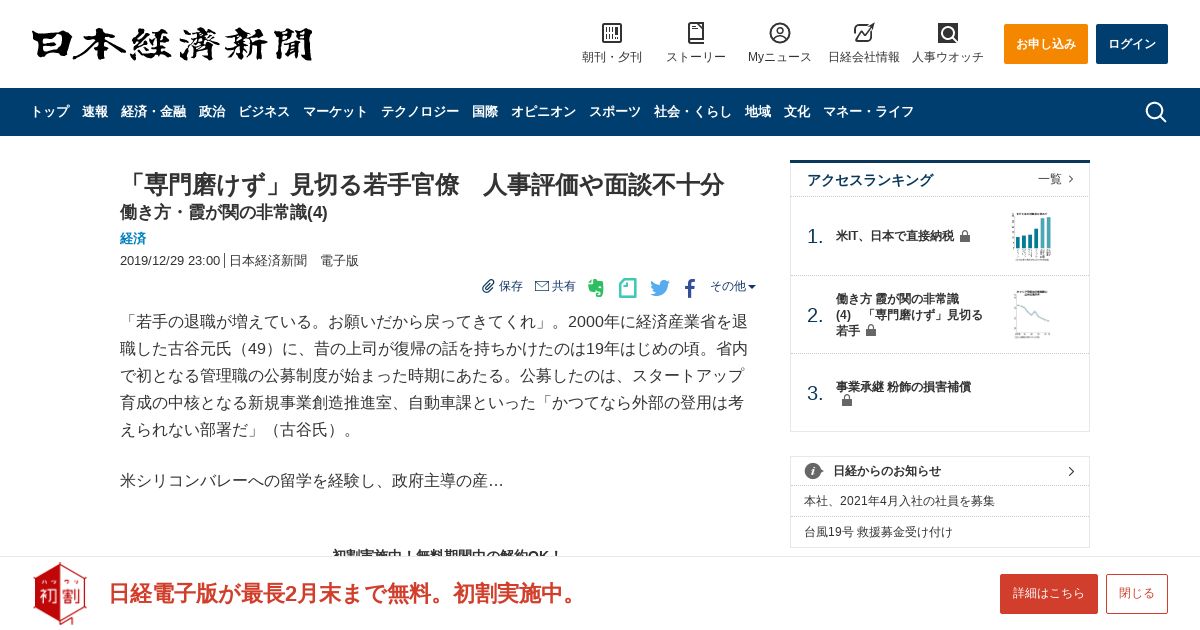The image size is (1200, 630).
Task: Click thumbnail chart for ranking item 2
Action: (x=1031, y=315)
